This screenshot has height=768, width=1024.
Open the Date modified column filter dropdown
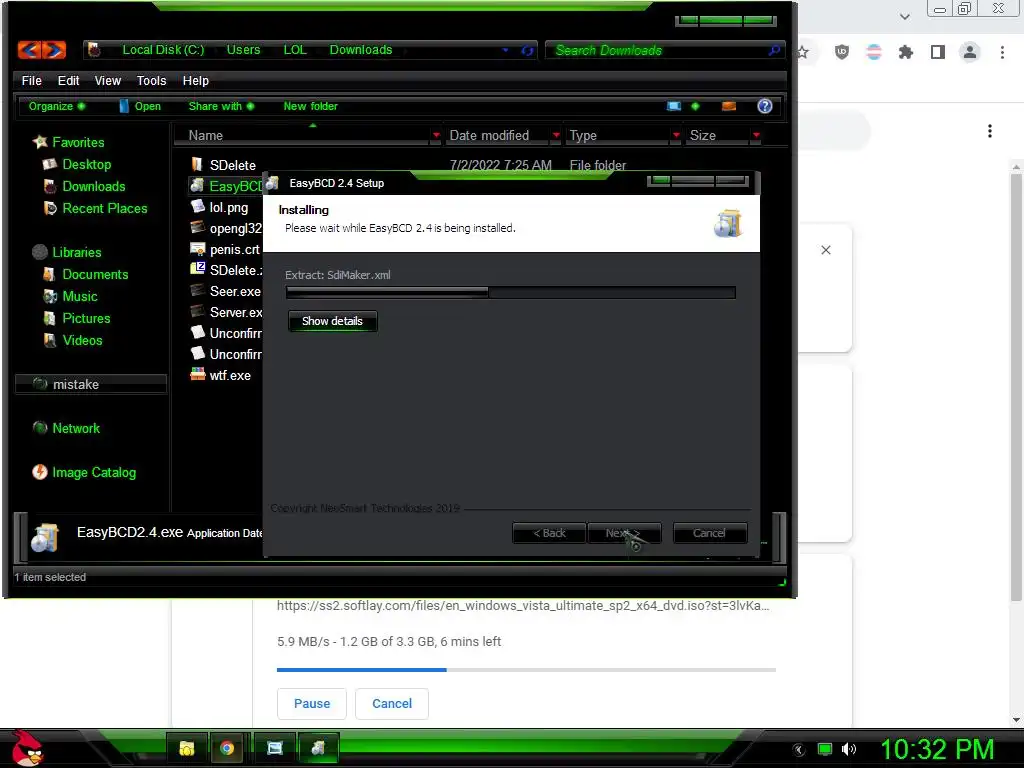pyautogui.click(x=556, y=135)
